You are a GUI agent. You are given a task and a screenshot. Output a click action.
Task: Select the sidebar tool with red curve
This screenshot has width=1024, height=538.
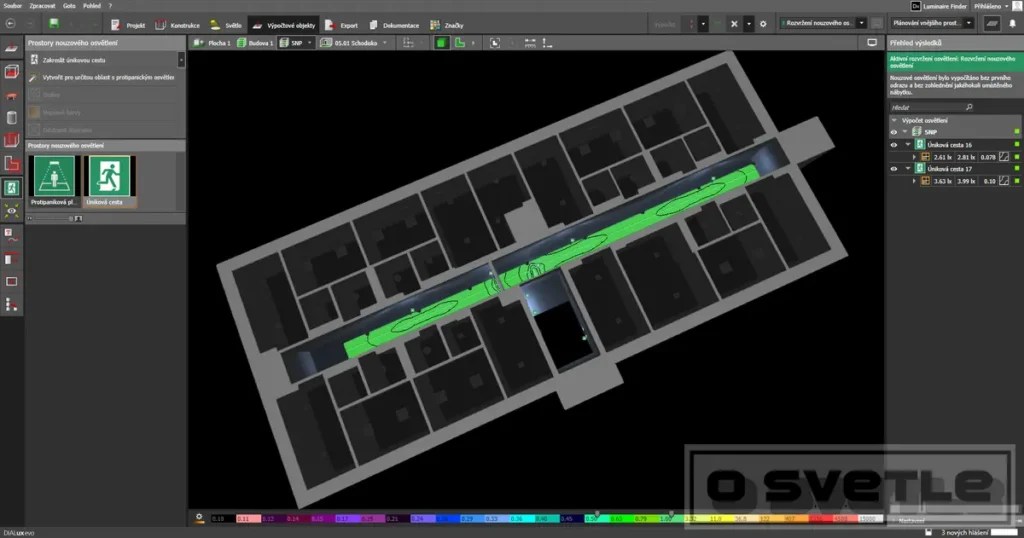coord(11,235)
